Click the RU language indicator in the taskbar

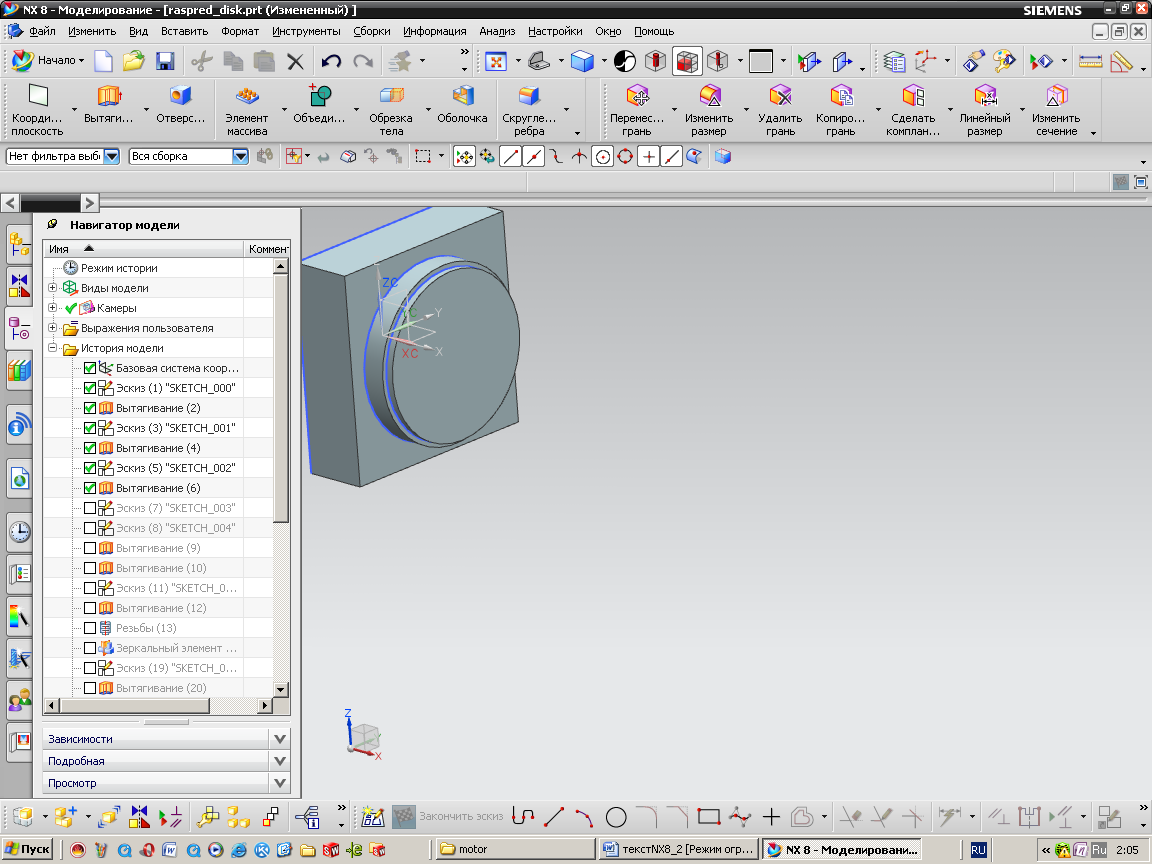pyautogui.click(x=978, y=850)
